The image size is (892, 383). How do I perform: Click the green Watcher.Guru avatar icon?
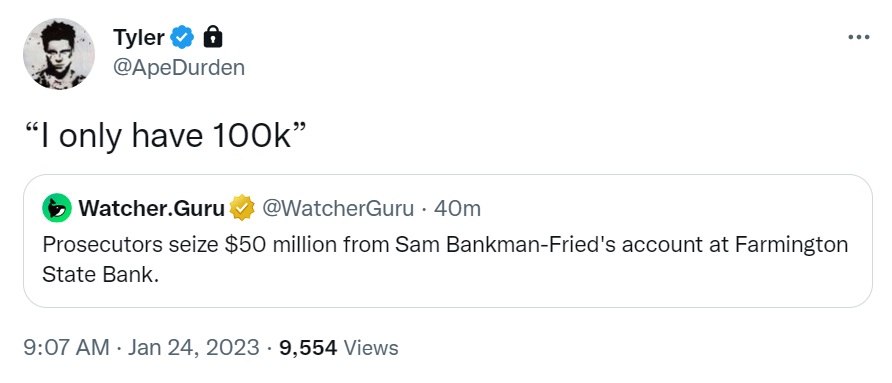coord(57,209)
